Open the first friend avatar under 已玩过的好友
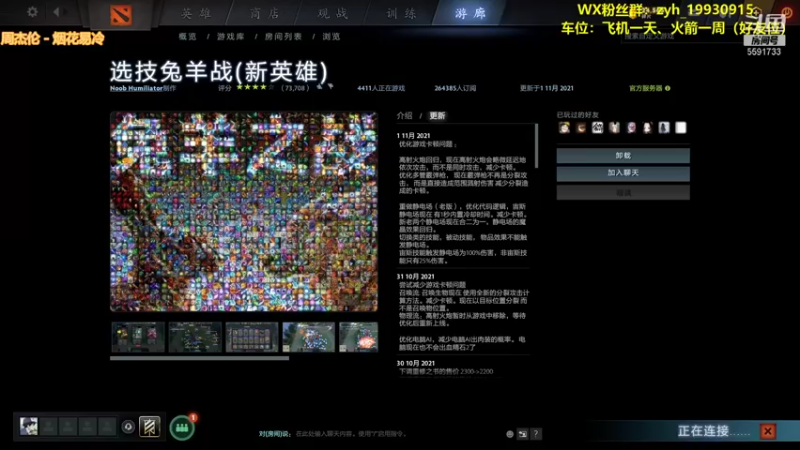Viewport: 800px width, 450px height. [564, 128]
